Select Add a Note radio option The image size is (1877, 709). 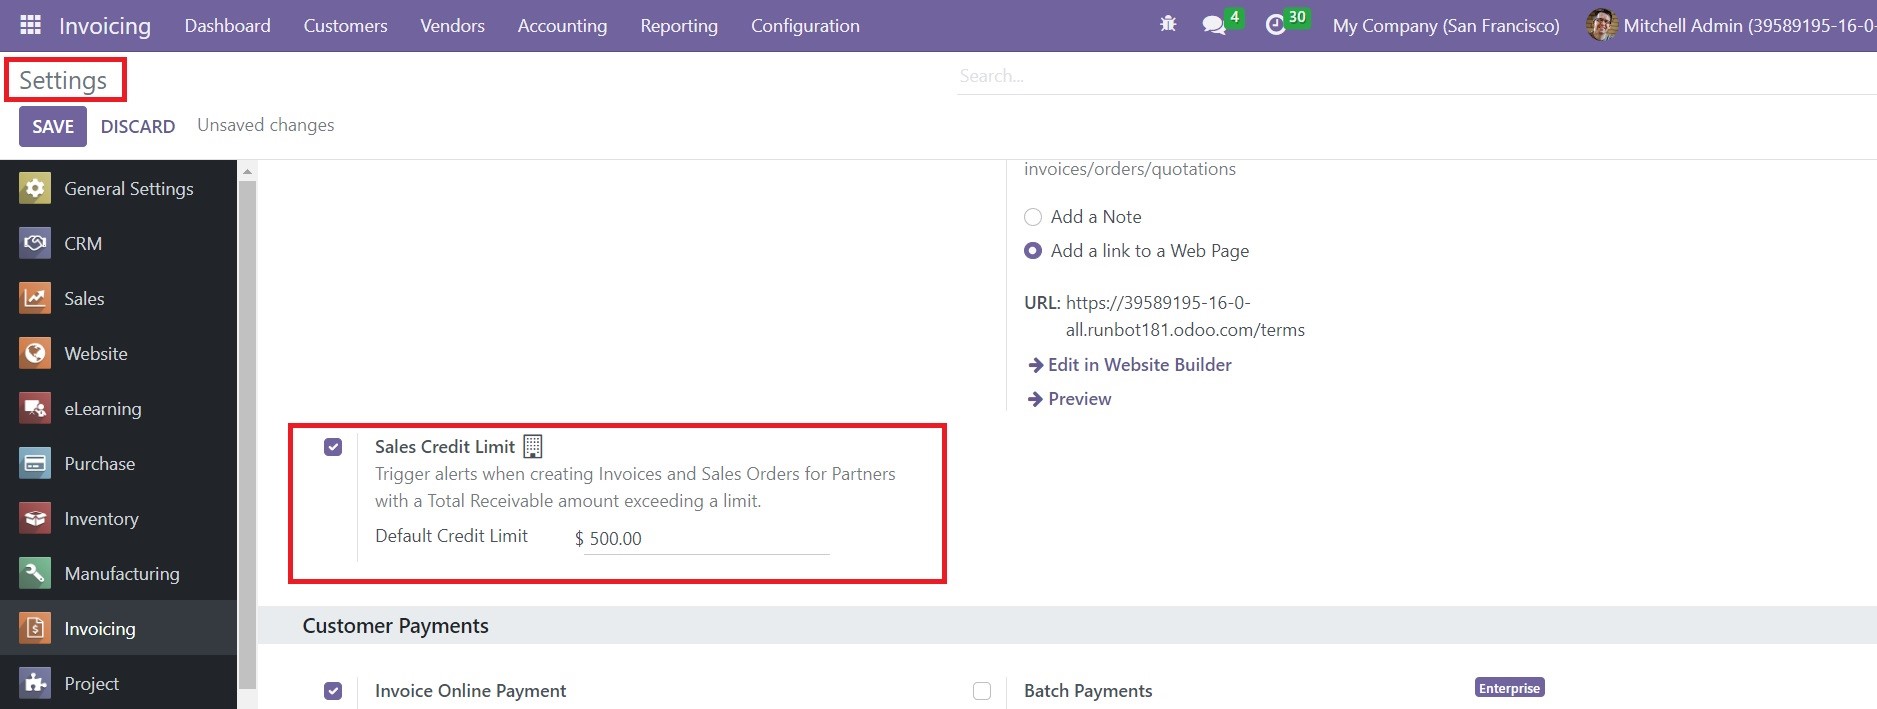[x=1033, y=217]
